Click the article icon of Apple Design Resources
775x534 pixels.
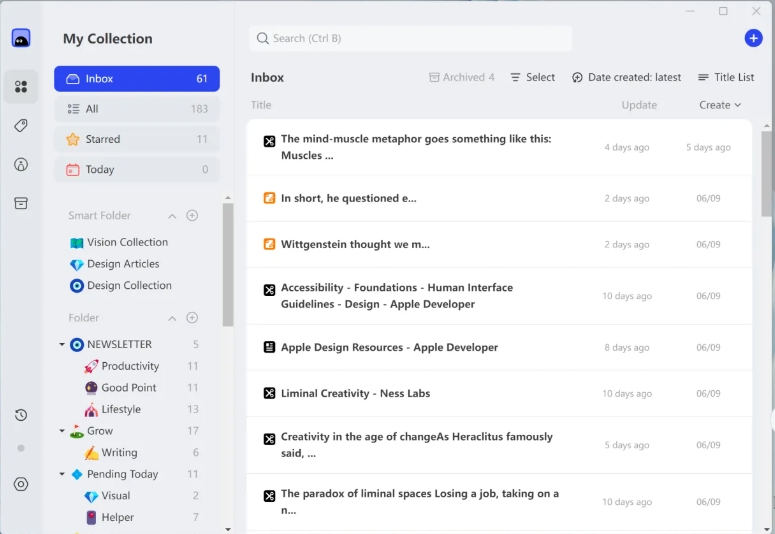(269, 347)
